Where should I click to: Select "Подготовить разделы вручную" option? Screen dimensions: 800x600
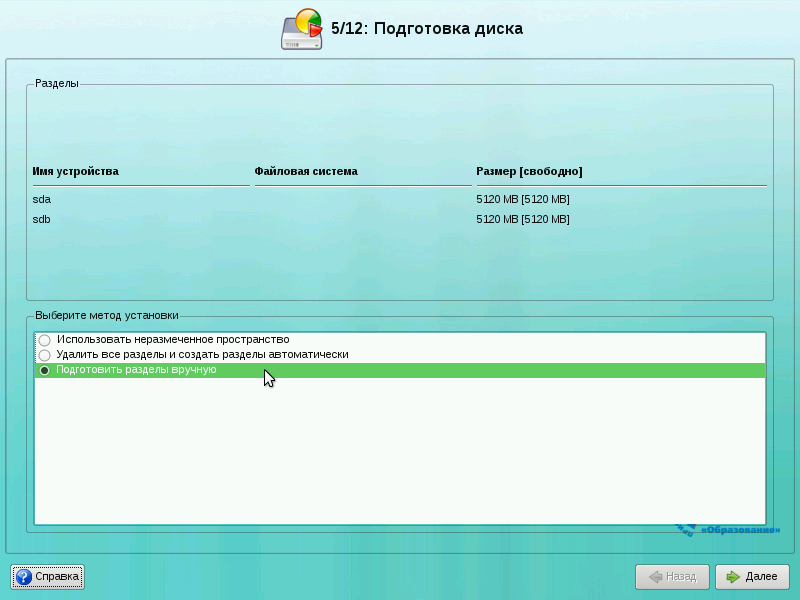44,370
